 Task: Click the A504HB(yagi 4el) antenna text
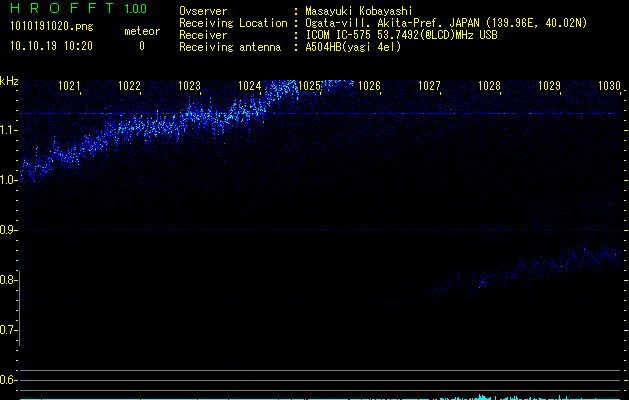(353, 47)
